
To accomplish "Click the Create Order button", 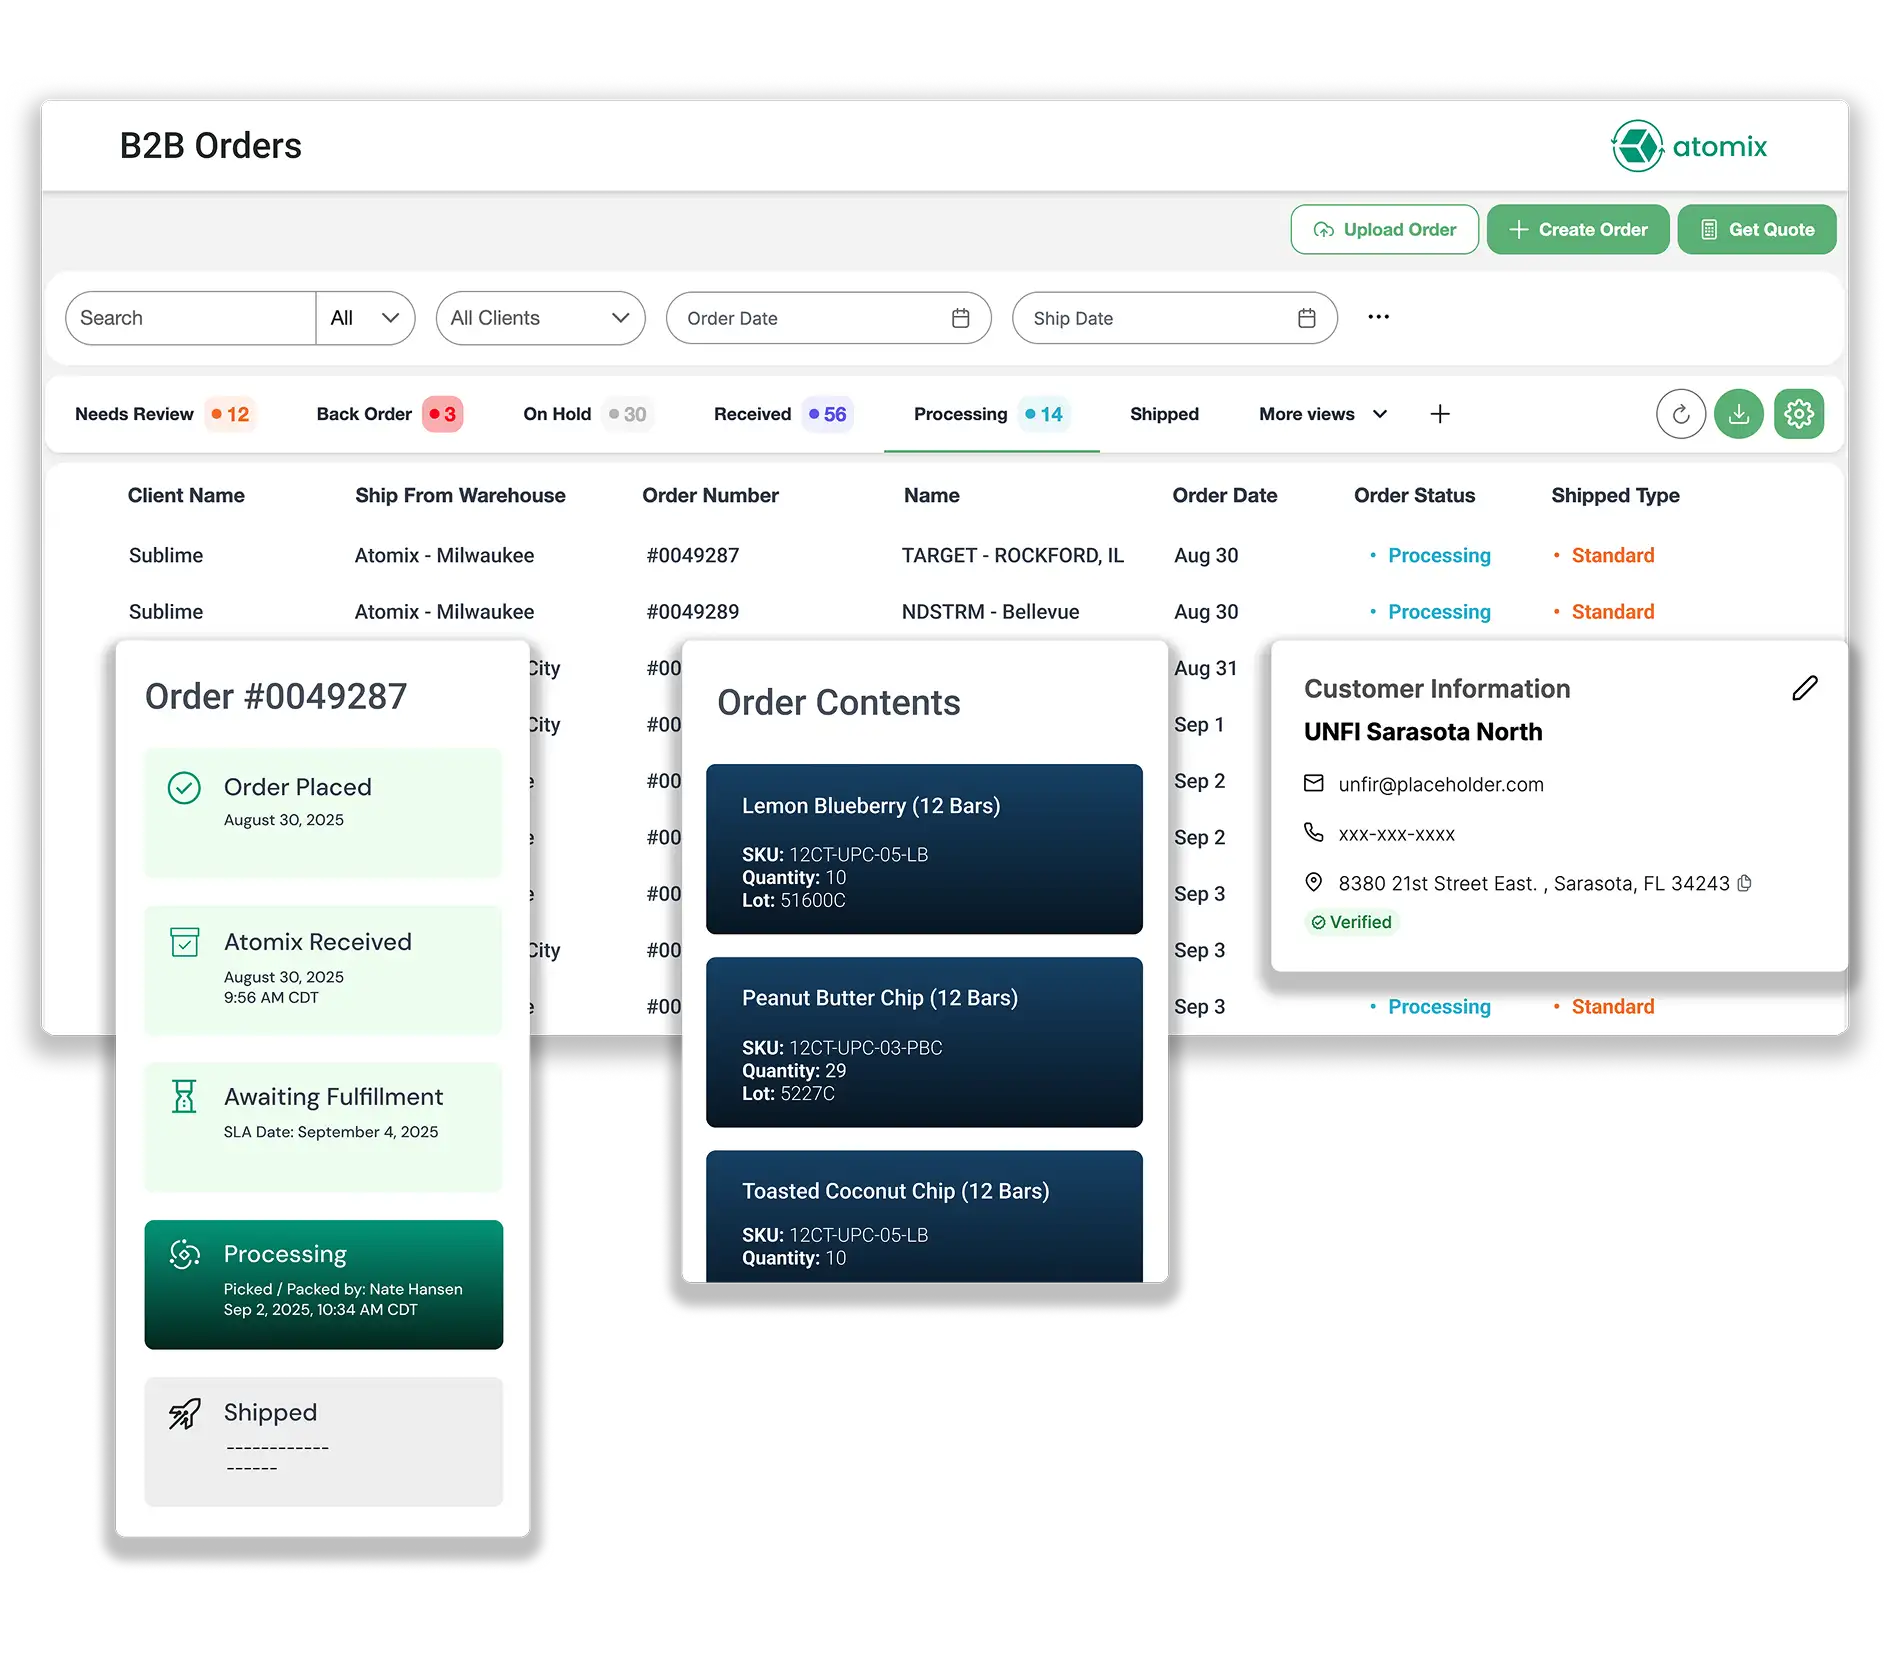I will [x=1578, y=229].
